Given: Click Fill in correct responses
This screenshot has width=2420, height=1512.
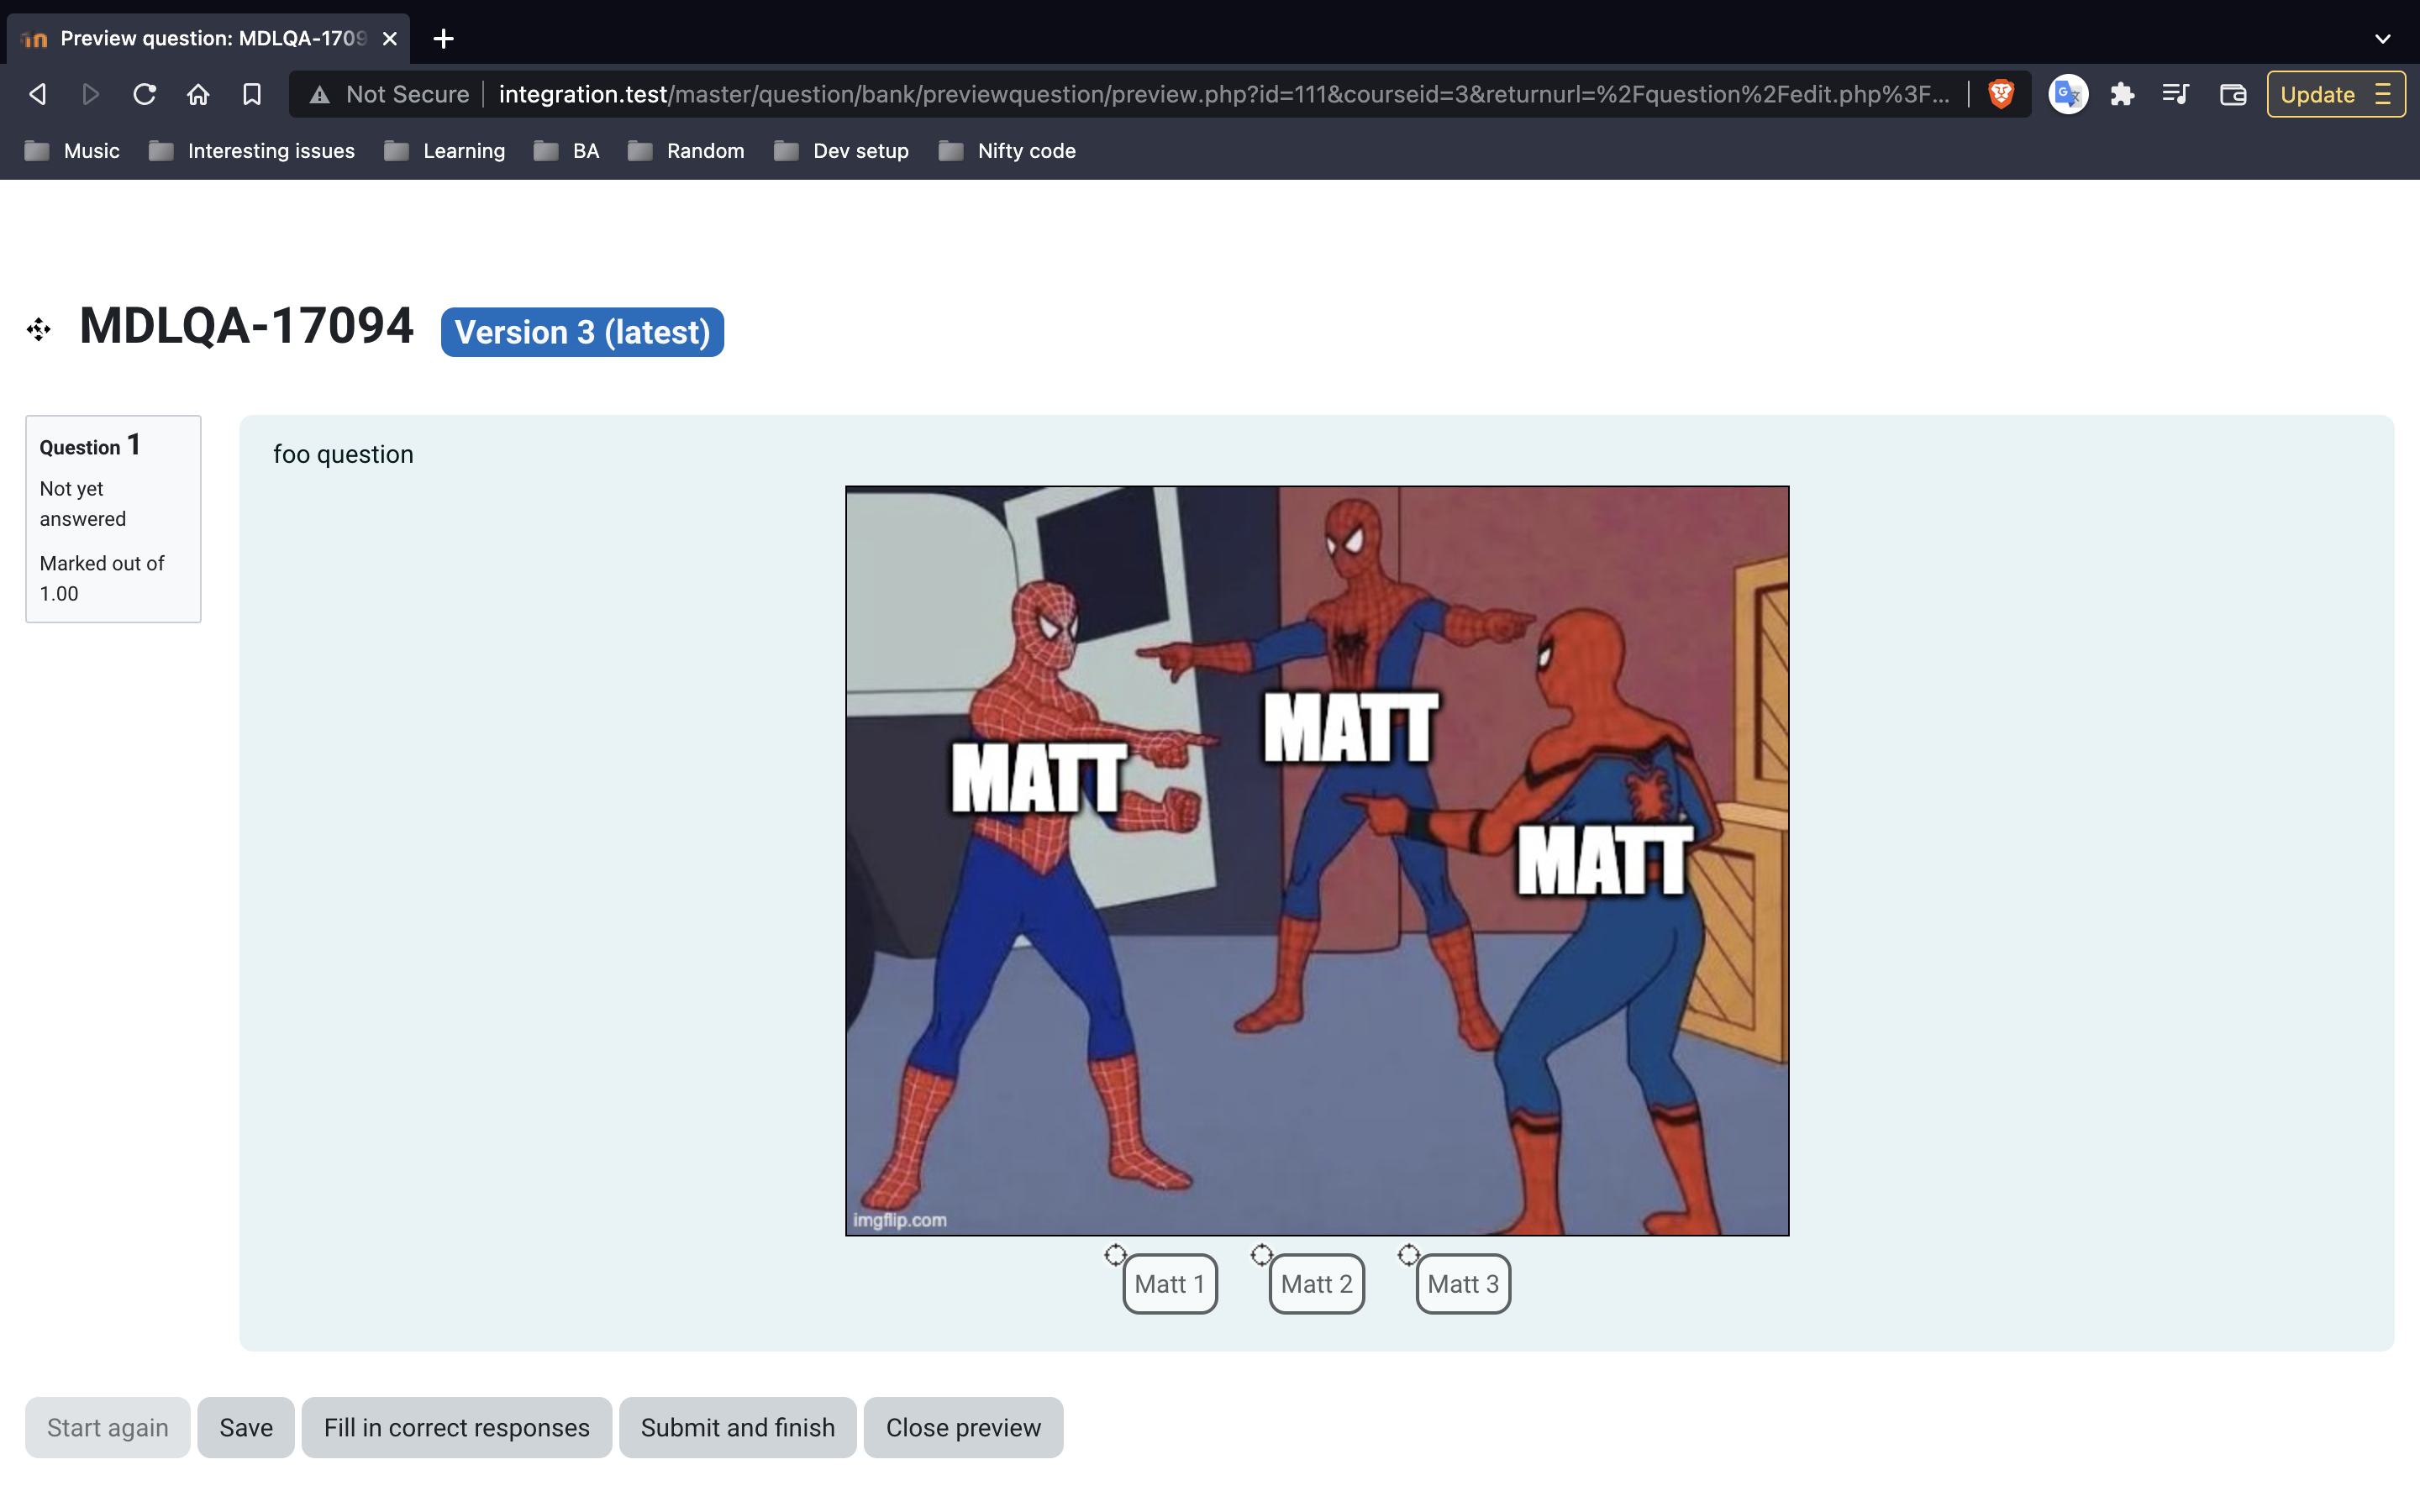Looking at the screenshot, I should point(457,1427).
